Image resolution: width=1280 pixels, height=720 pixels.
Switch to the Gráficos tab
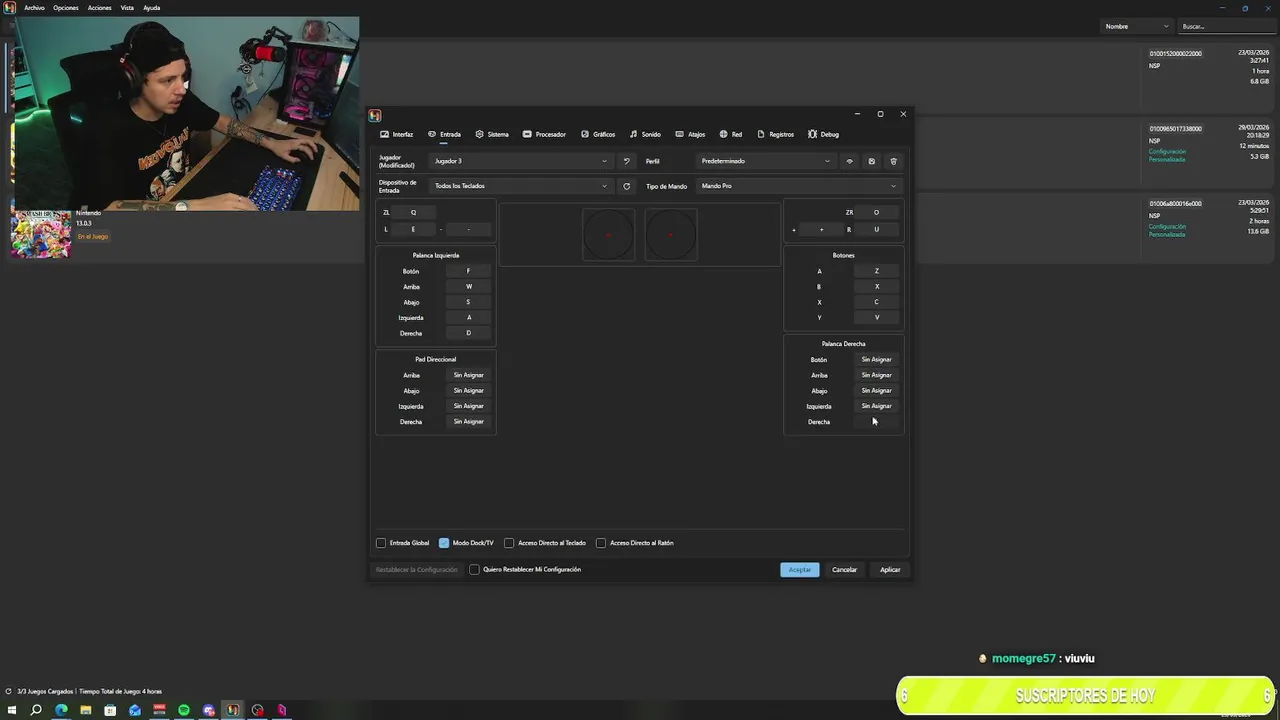coord(598,134)
